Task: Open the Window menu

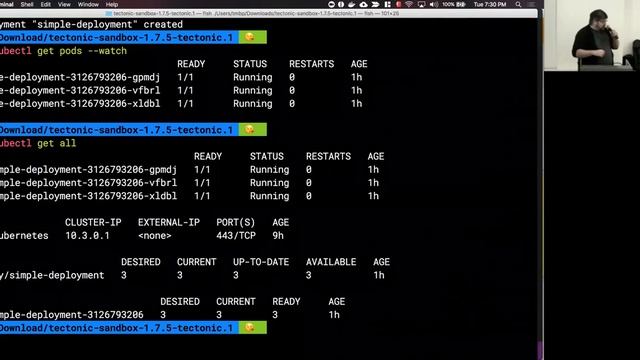Action: point(88,4)
